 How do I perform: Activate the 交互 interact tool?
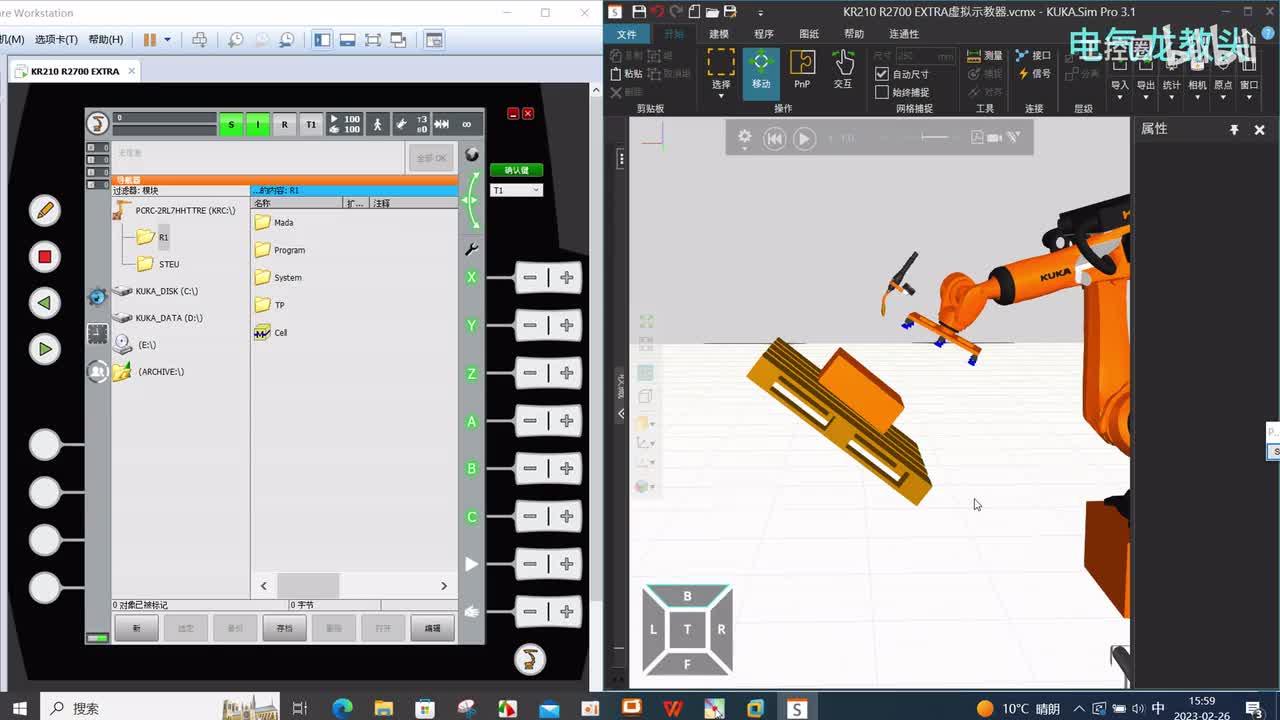coord(843,70)
